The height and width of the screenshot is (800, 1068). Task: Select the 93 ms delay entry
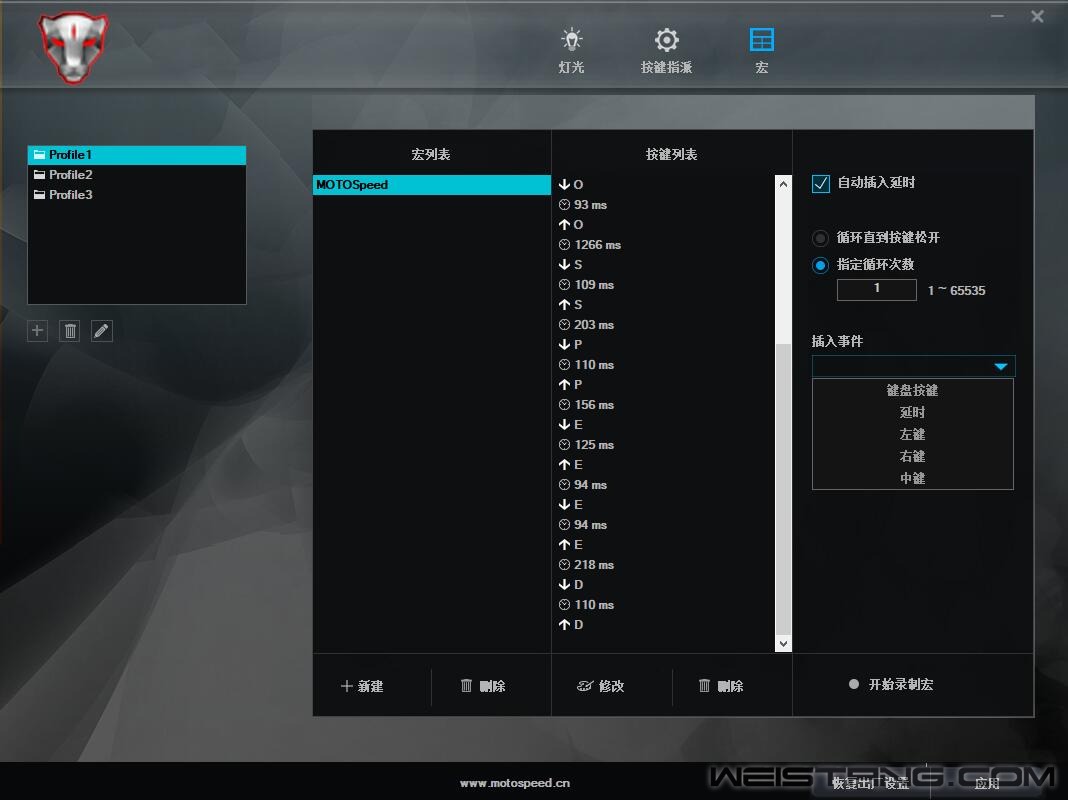(x=582, y=204)
